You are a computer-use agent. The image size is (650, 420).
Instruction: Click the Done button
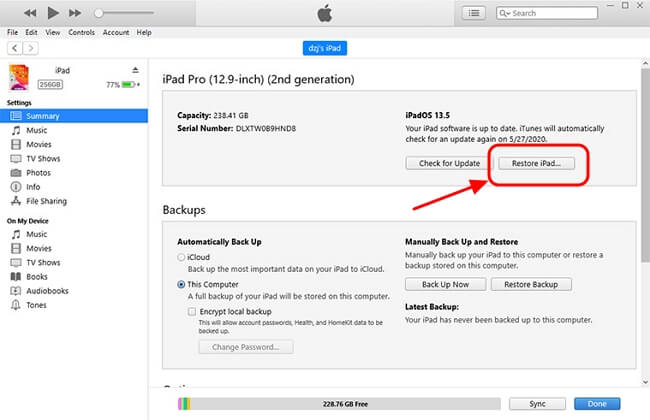tap(597, 404)
